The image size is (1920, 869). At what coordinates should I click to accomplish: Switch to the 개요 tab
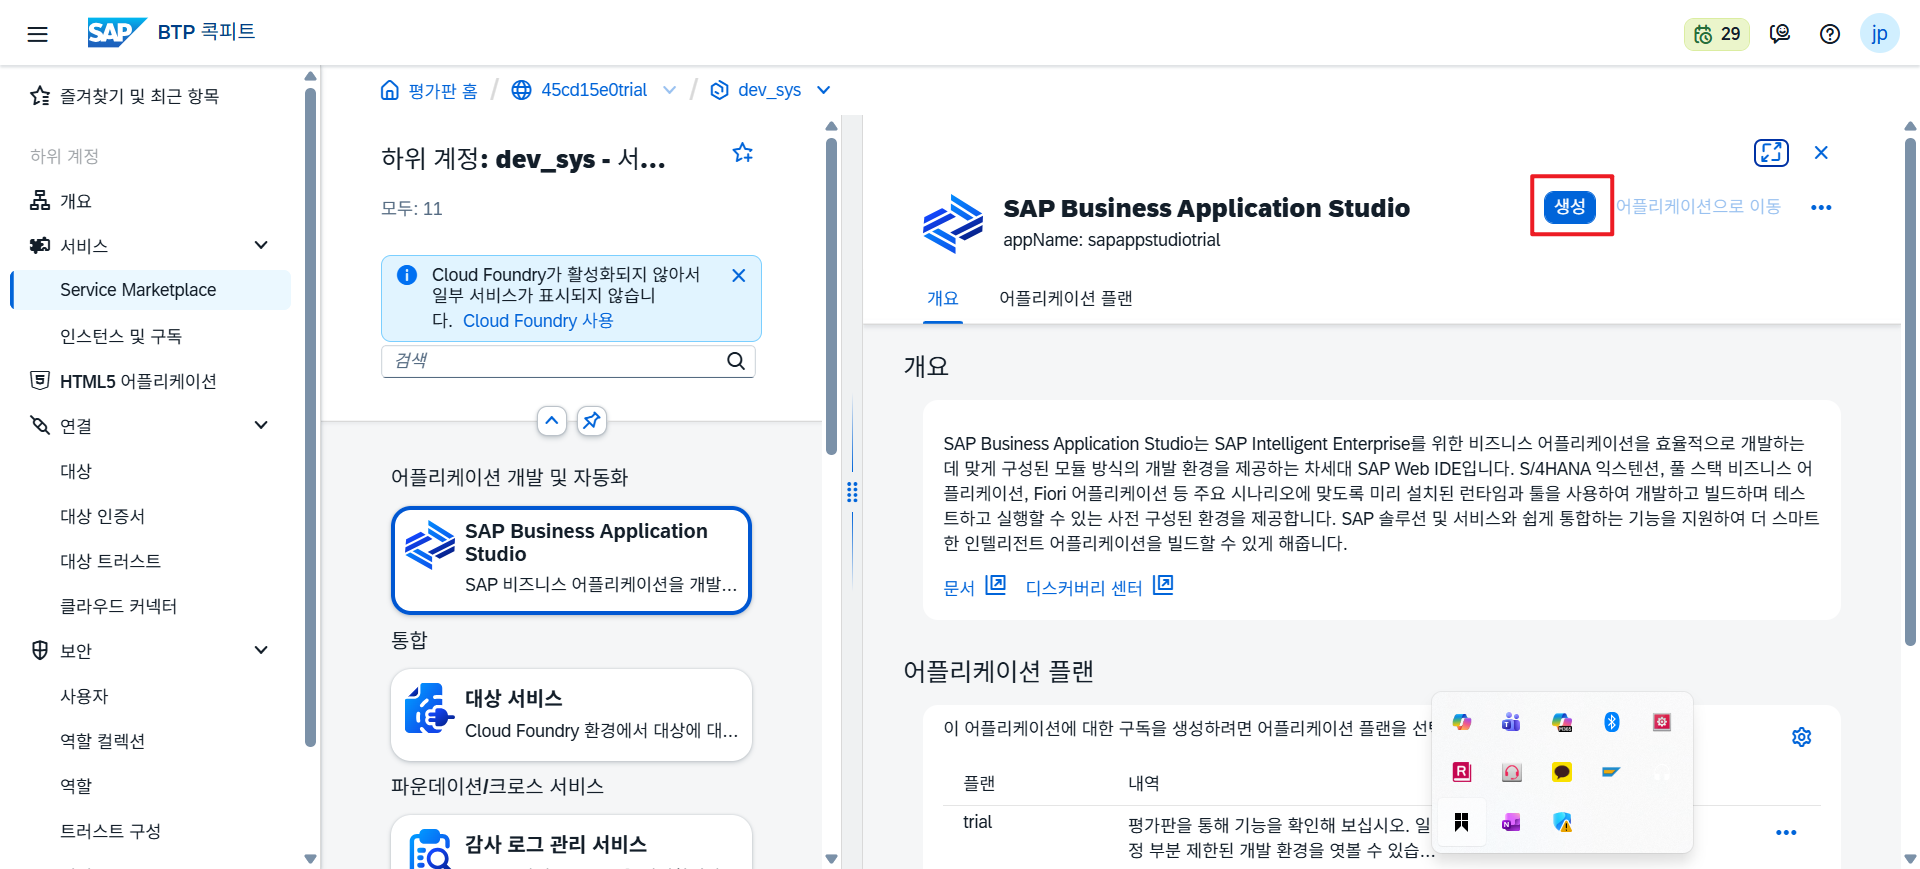[942, 298]
